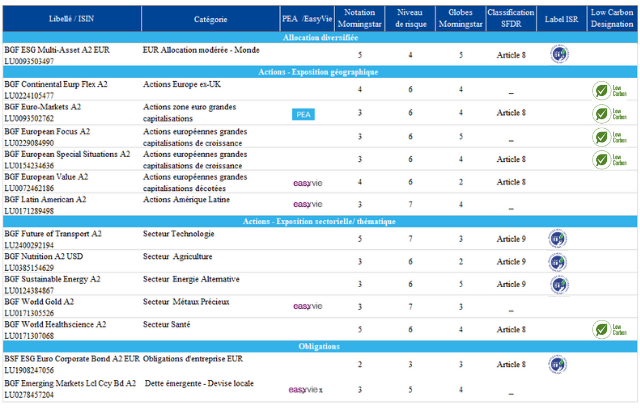
Task: Click category Secteur Santé
Action: pyautogui.click(x=167, y=324)
